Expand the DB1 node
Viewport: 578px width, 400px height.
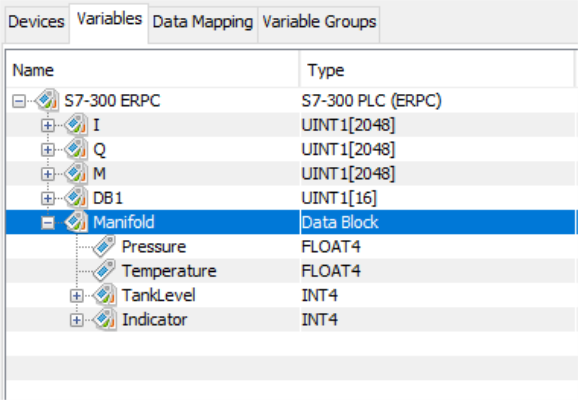point(48,198)
